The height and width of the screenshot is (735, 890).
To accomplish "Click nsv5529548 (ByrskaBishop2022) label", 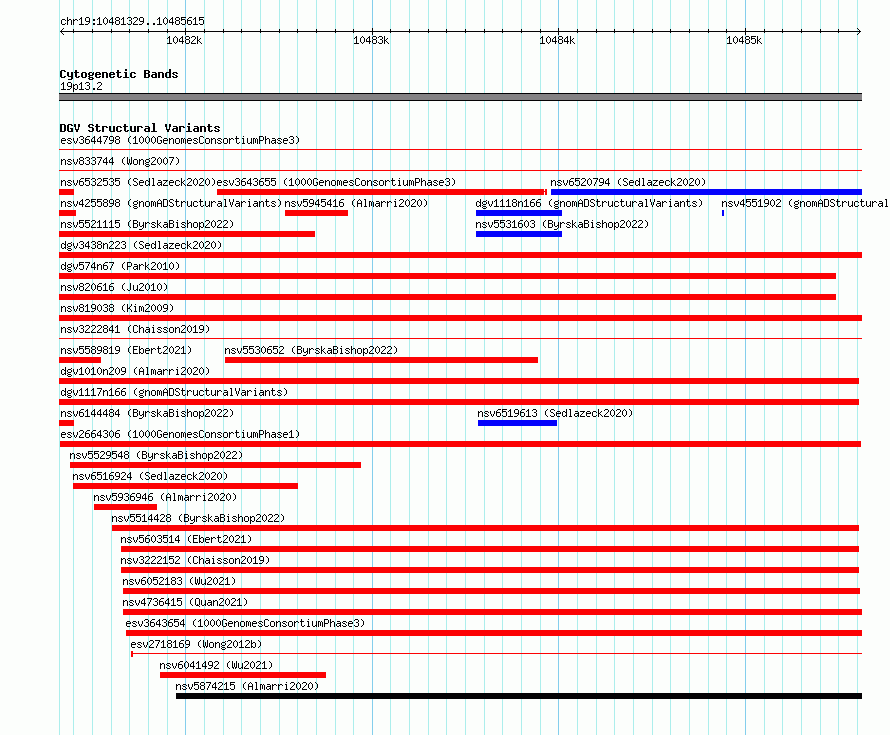I will coord(156,455).
